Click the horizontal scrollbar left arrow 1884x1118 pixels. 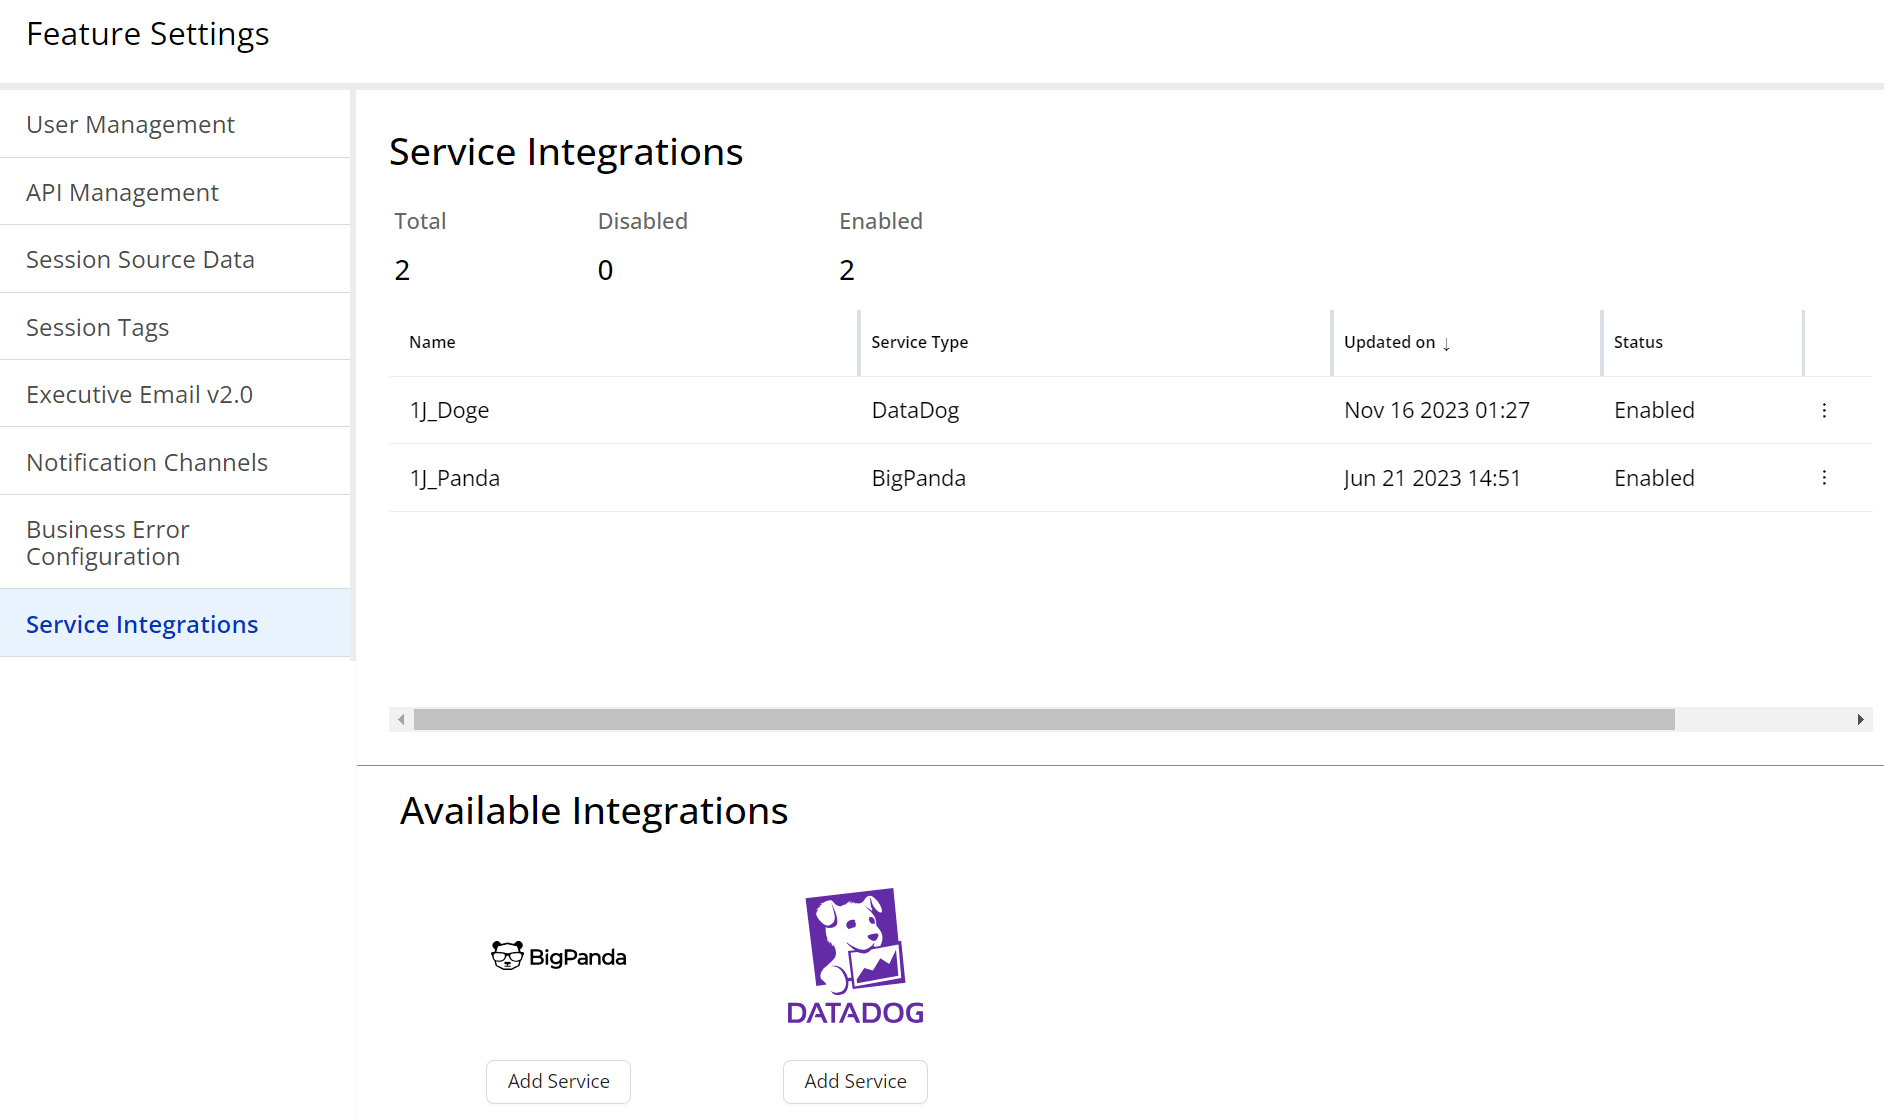401,719
